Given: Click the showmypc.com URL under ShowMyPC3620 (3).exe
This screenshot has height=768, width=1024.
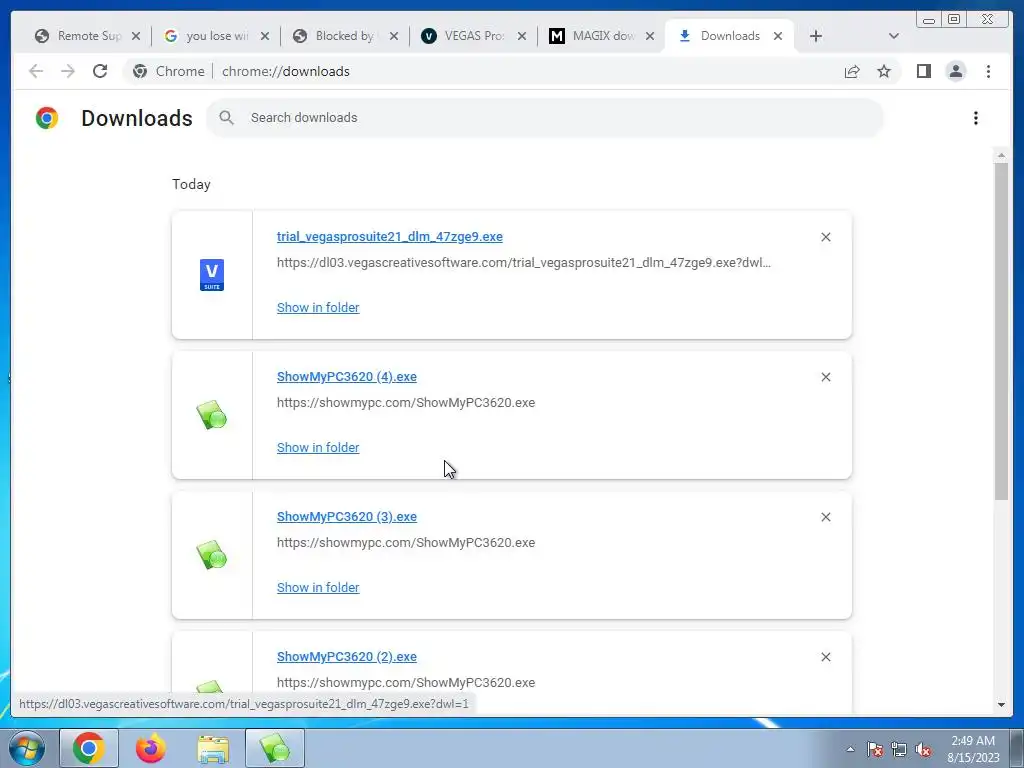Looking at the screenshot, I should pyautogui.click(x=406, y=542).
